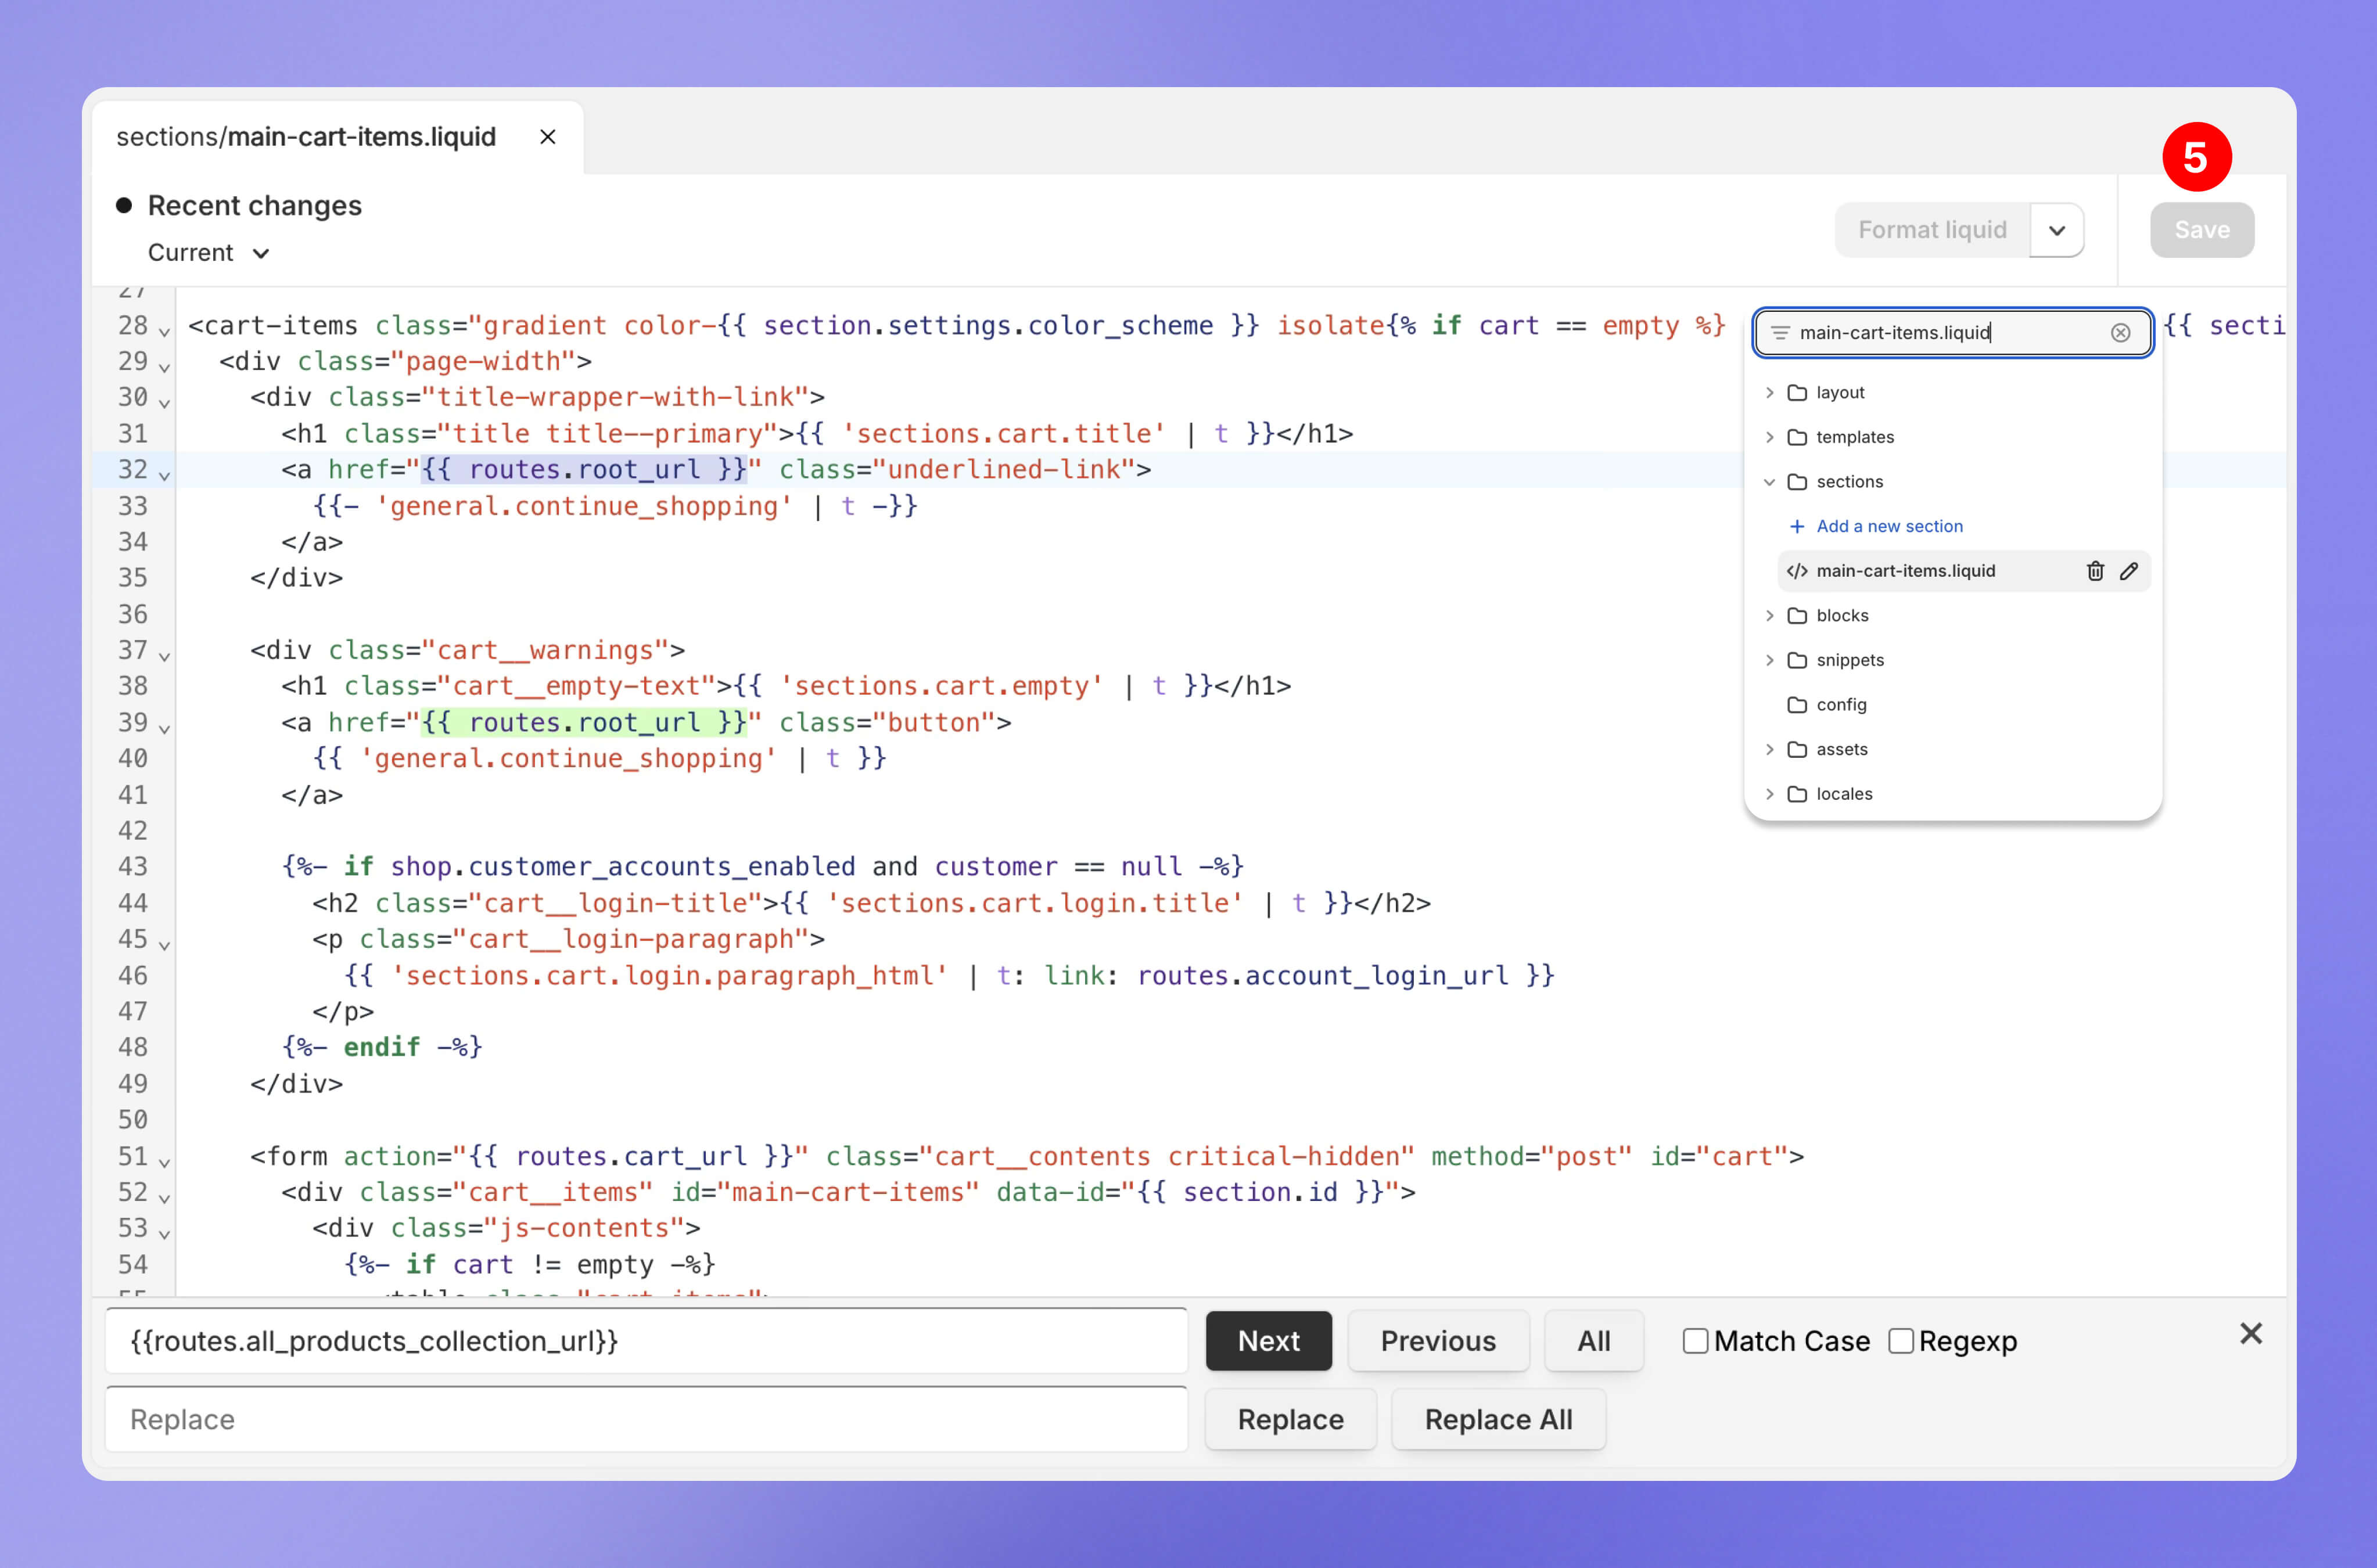Click the code file icon for main-cart-items.liquid

click(1797, 571)
